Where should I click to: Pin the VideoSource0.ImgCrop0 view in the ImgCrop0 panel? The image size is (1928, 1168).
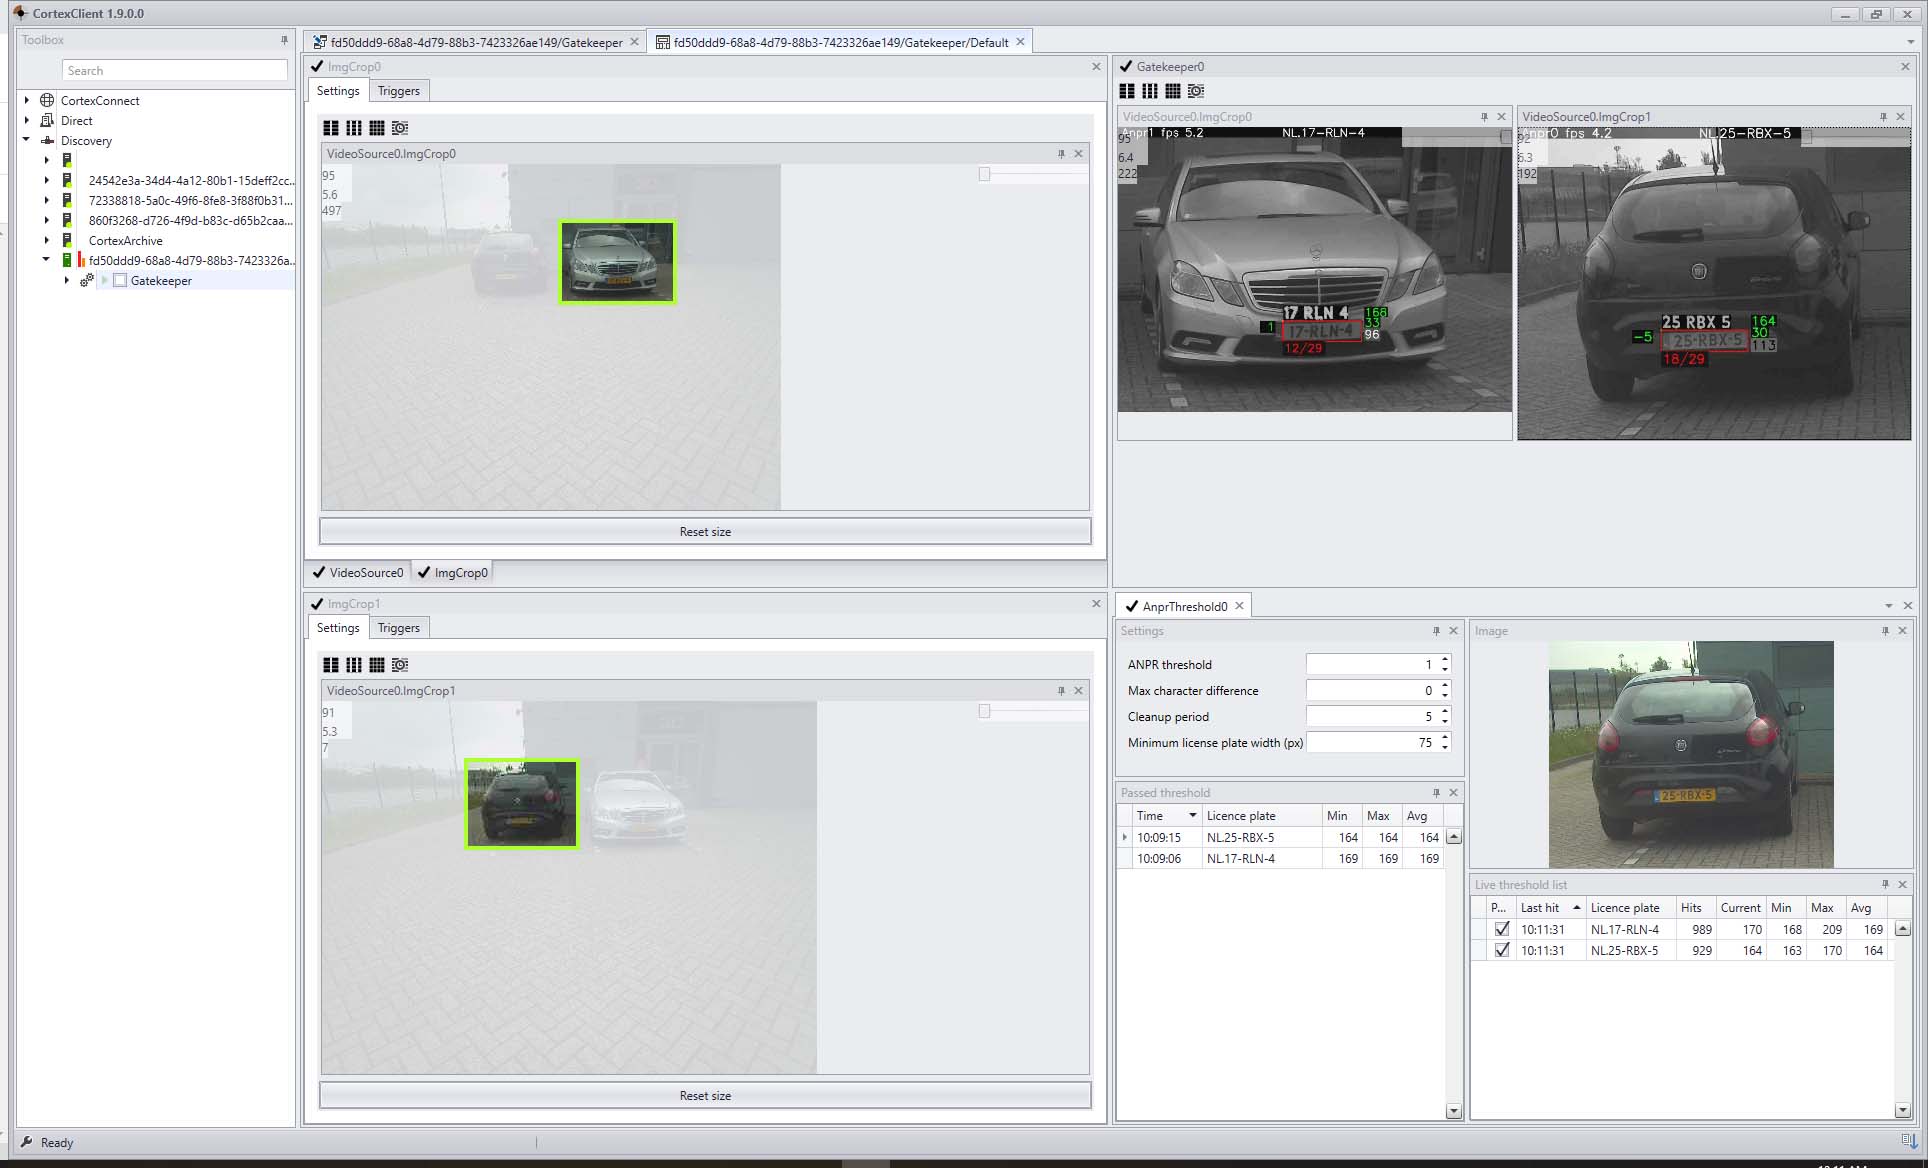pyautogui.click(x=1061, y=154)
